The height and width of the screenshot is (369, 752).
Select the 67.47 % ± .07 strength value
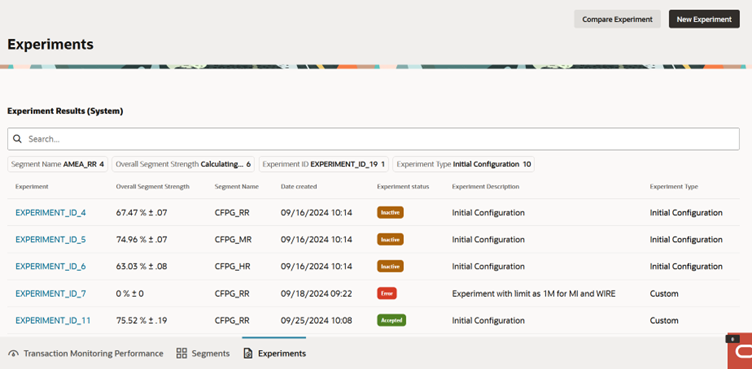(141, 213)
